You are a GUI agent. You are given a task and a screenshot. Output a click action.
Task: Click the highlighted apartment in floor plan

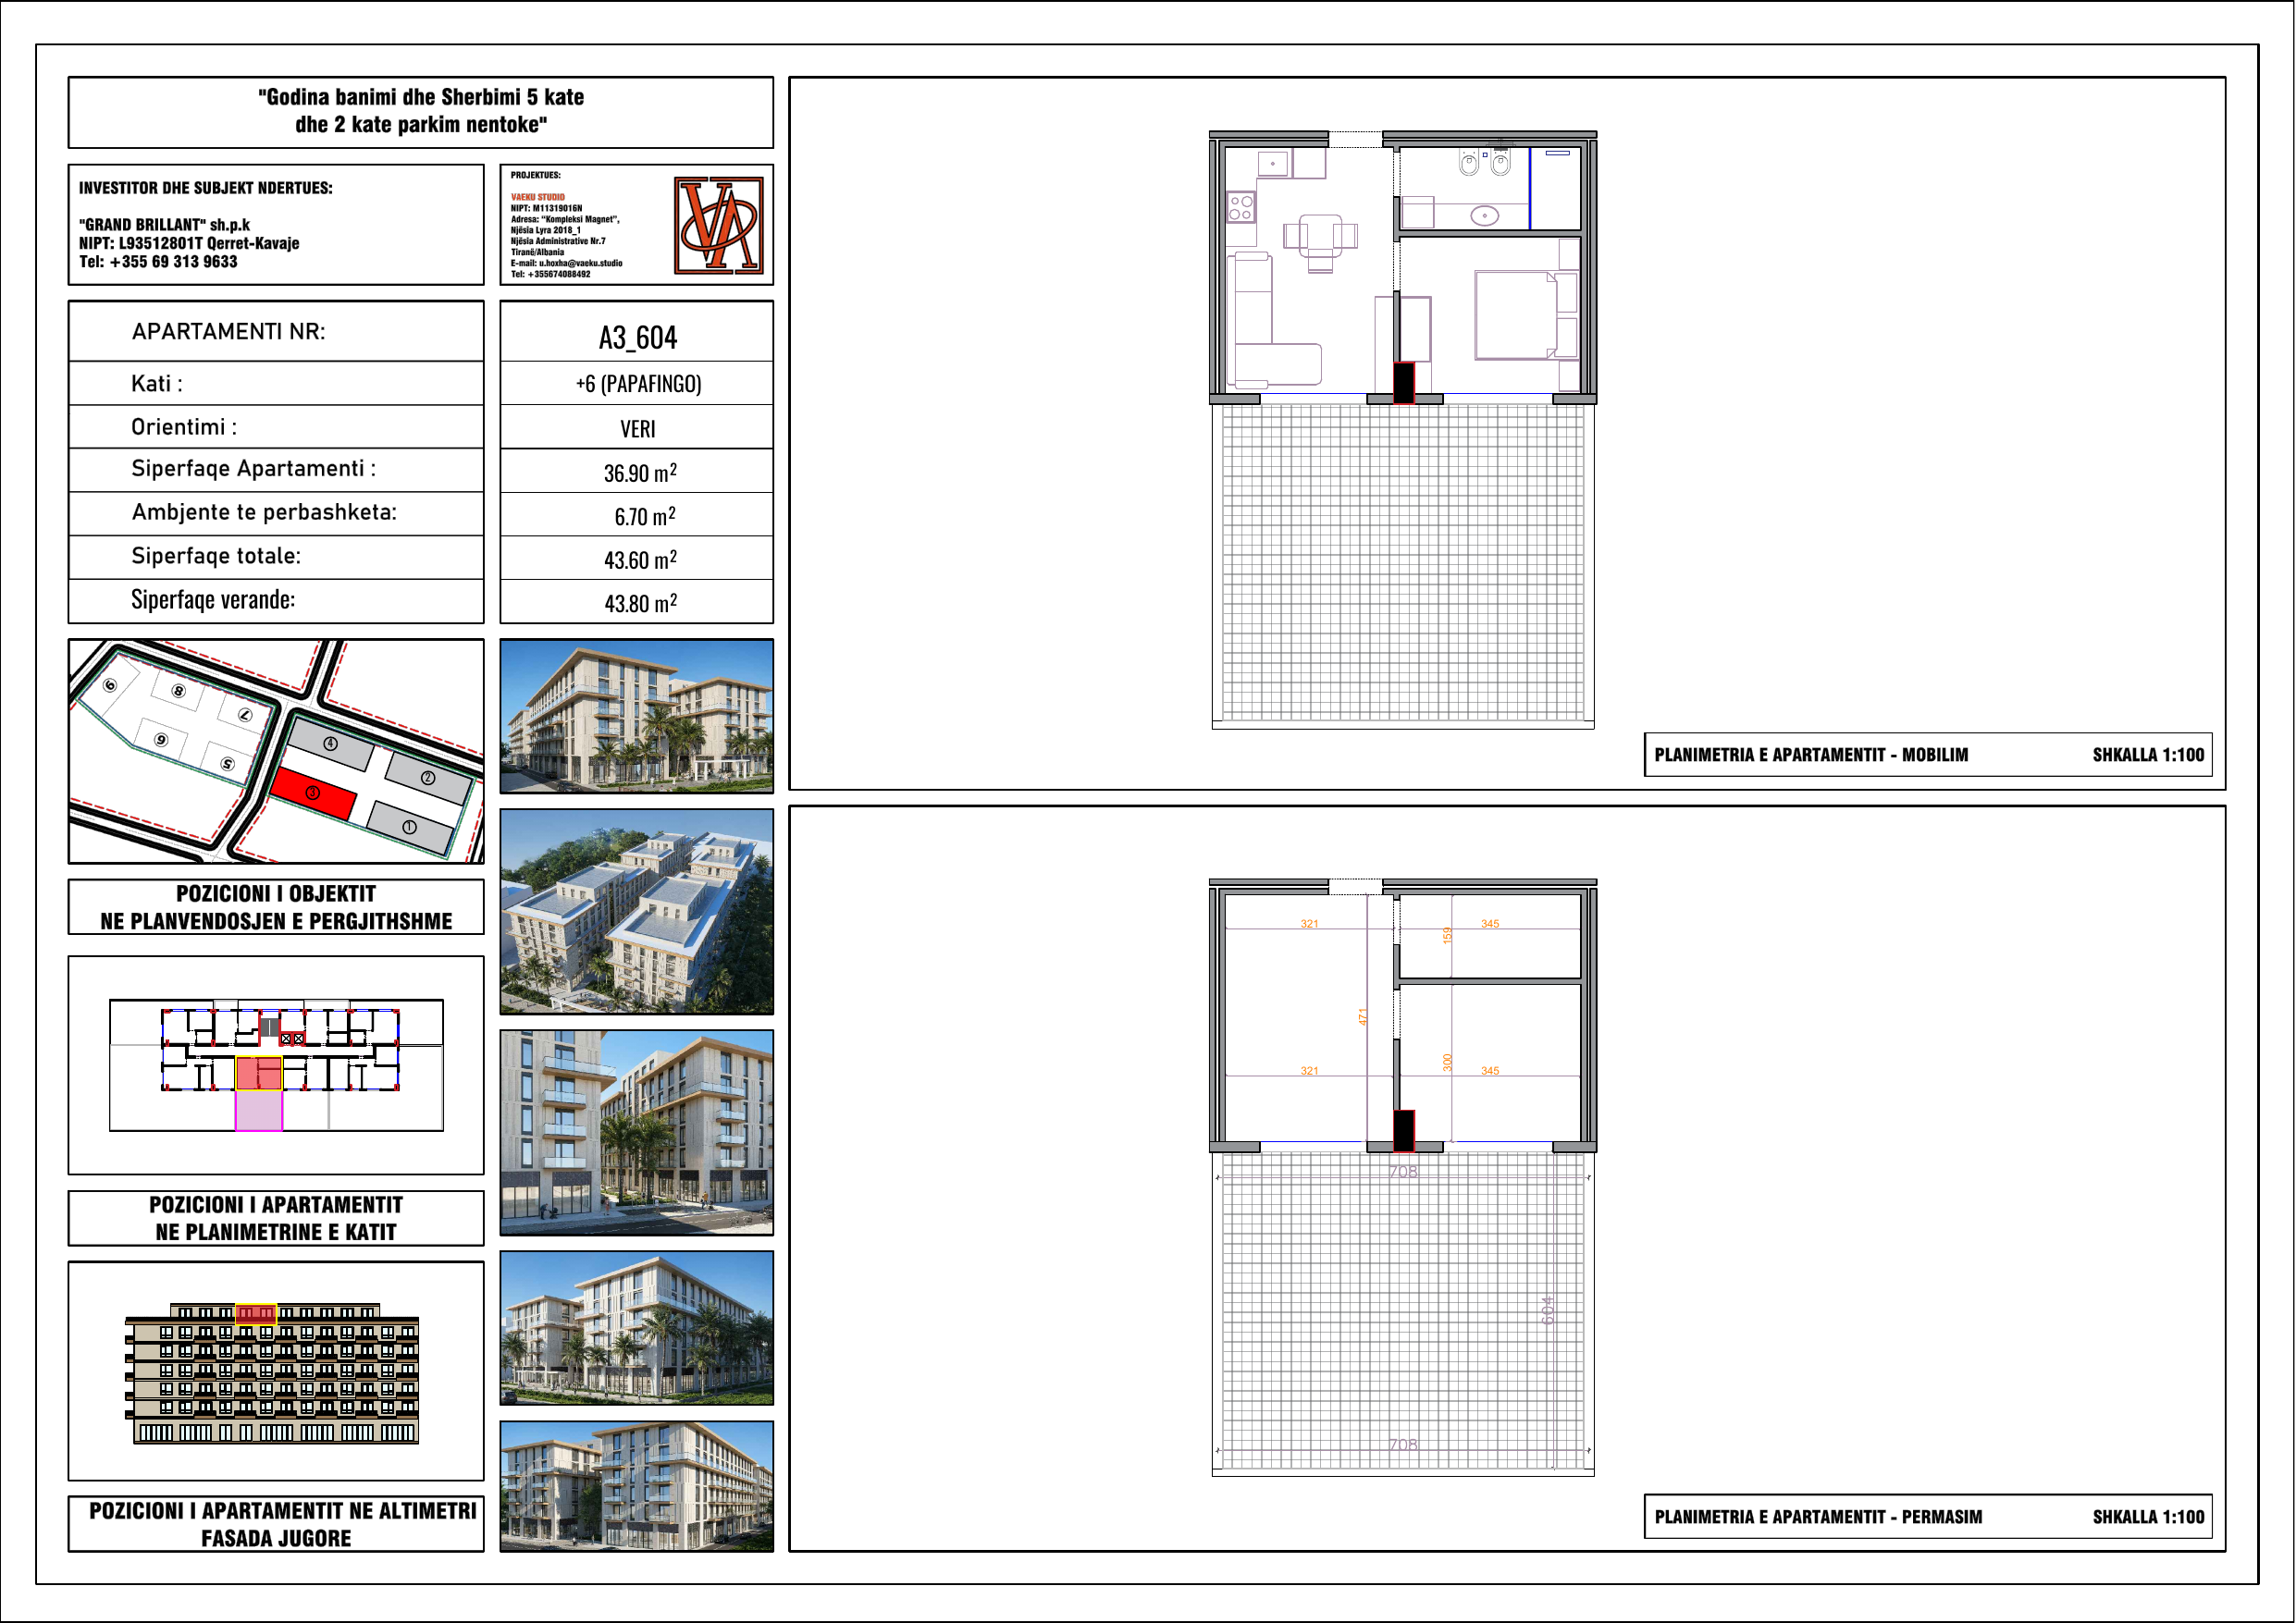coord(259,1074)
